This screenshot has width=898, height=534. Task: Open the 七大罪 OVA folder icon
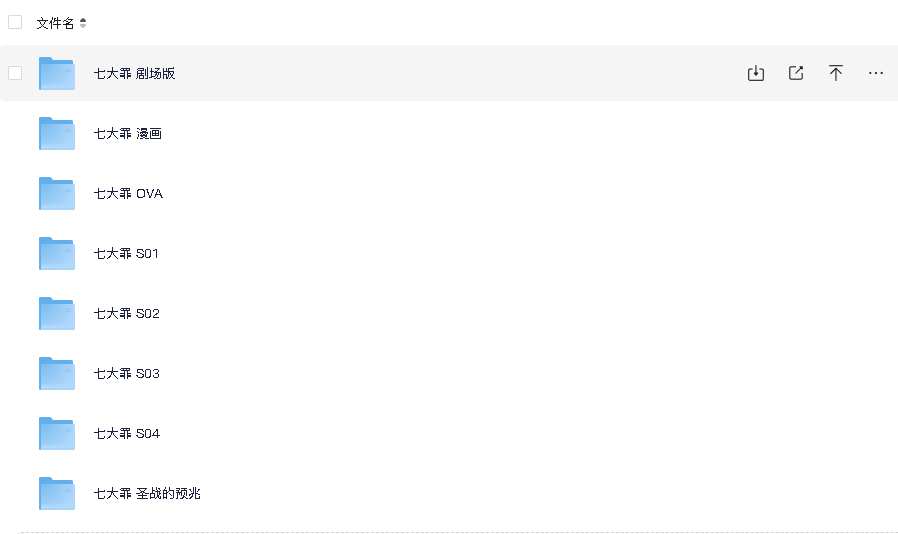(57, 194)
